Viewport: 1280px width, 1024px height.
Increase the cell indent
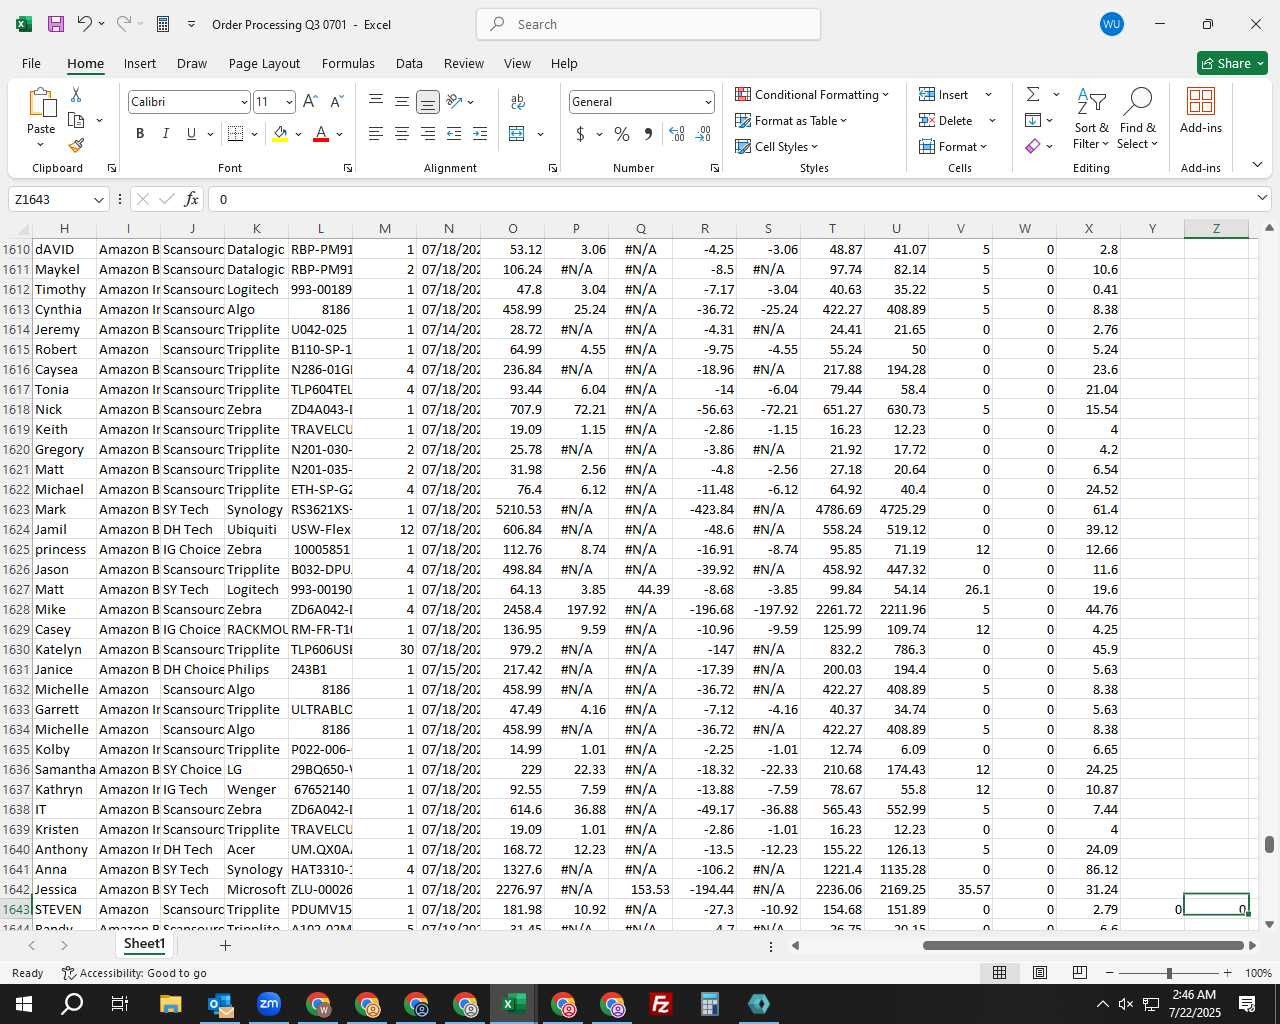click(480, 134)
